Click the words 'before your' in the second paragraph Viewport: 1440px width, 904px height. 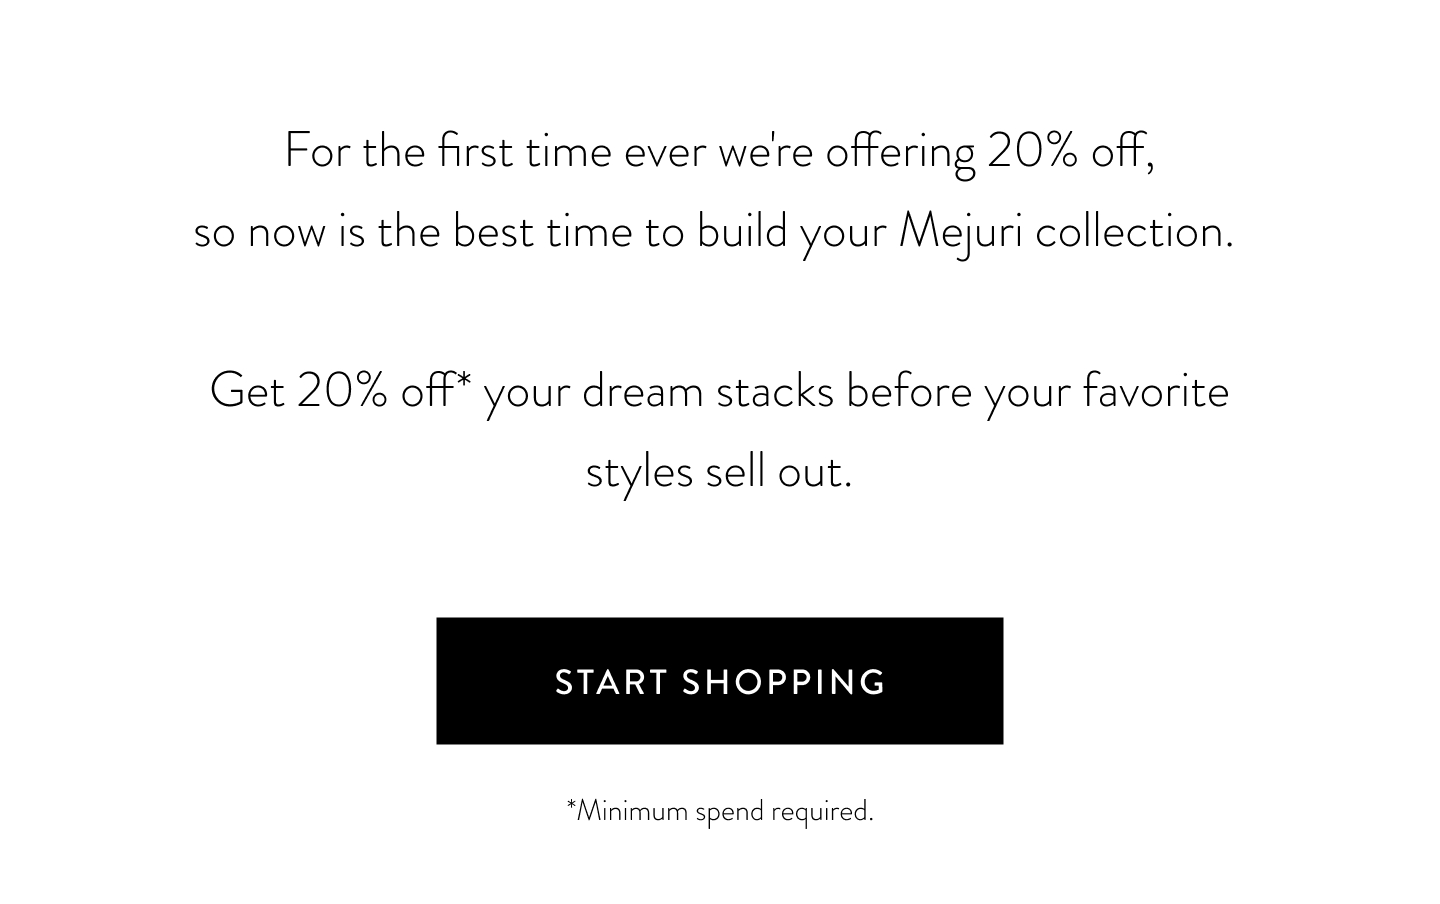coord(959,391)
